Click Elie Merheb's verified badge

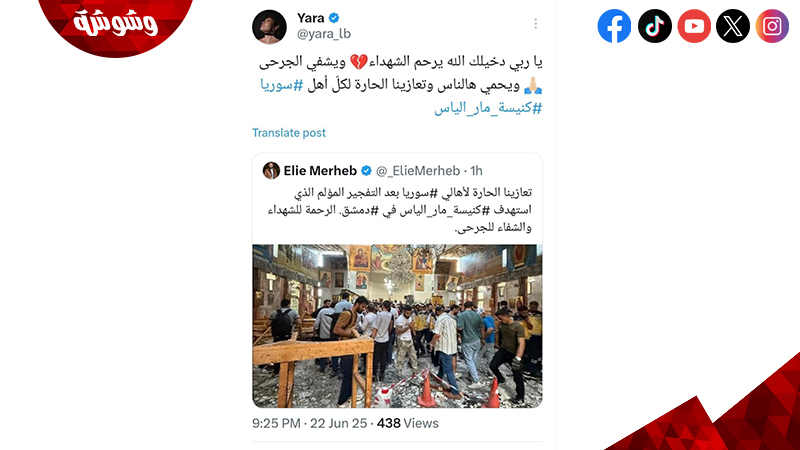point(366,171)
